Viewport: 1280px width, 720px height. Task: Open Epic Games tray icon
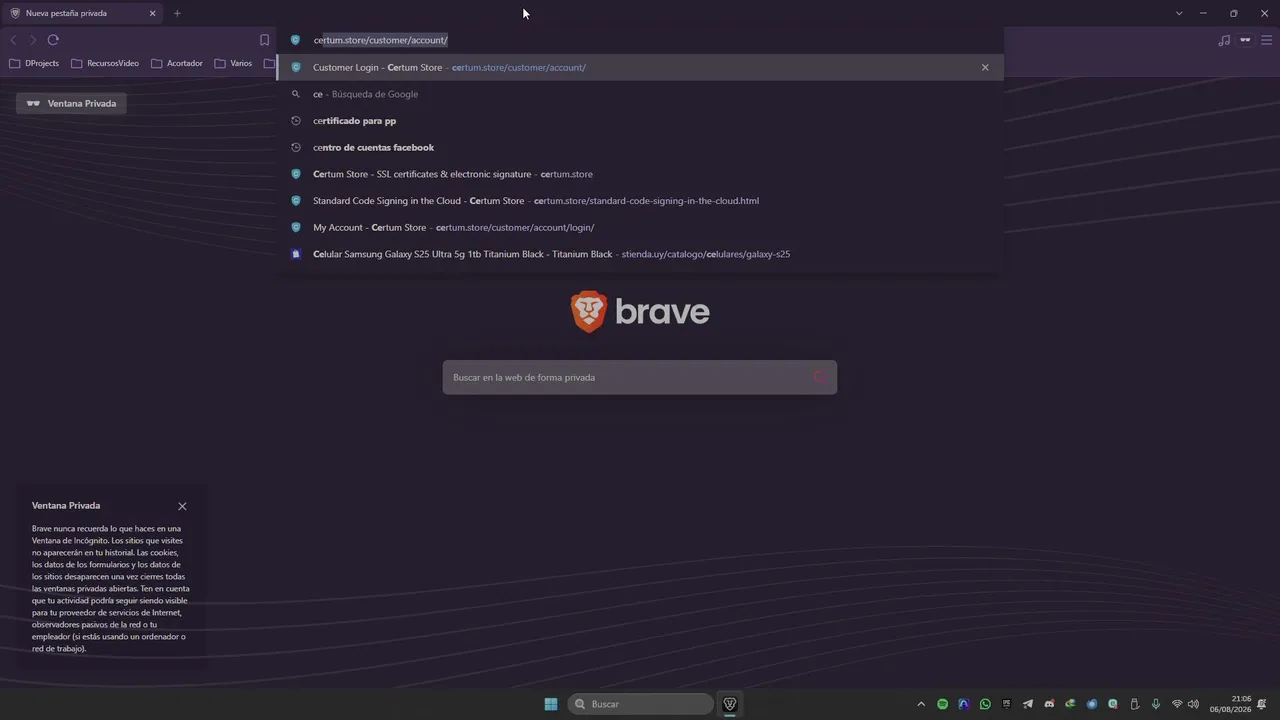tap(1007, 704)
